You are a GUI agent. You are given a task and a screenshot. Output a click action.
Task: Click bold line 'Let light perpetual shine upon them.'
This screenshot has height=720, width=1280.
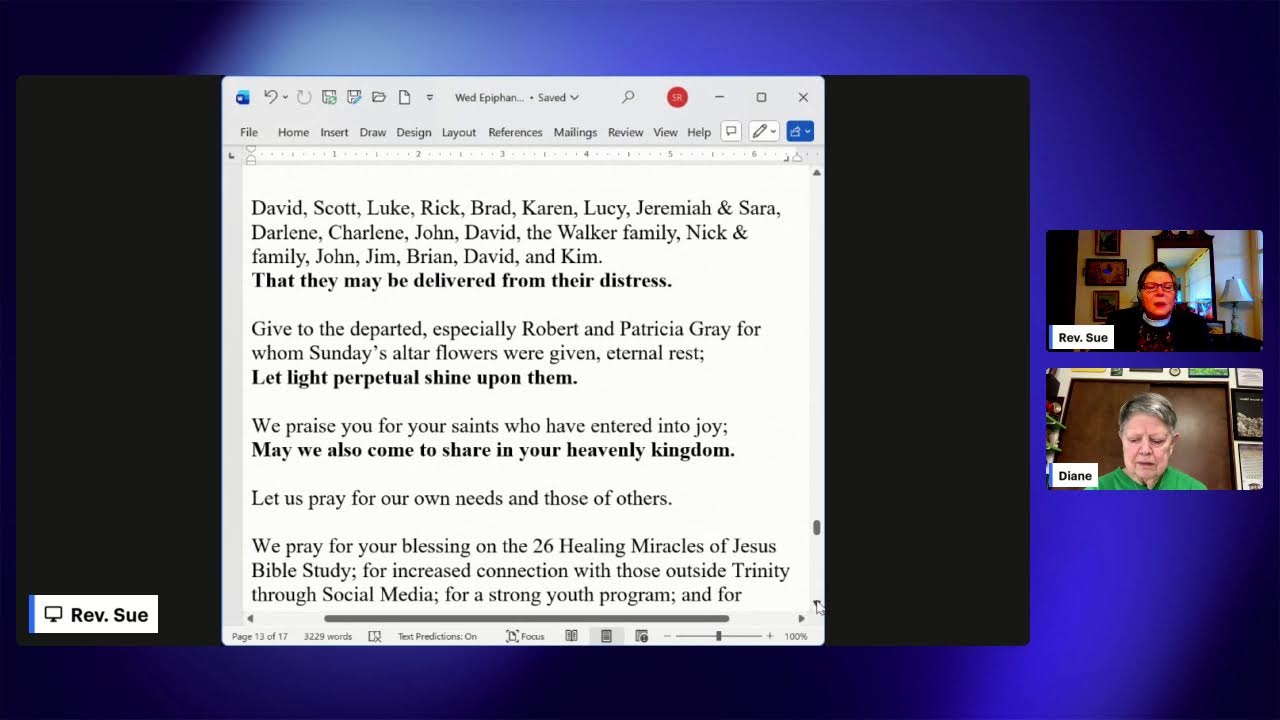tap(414, 378)
